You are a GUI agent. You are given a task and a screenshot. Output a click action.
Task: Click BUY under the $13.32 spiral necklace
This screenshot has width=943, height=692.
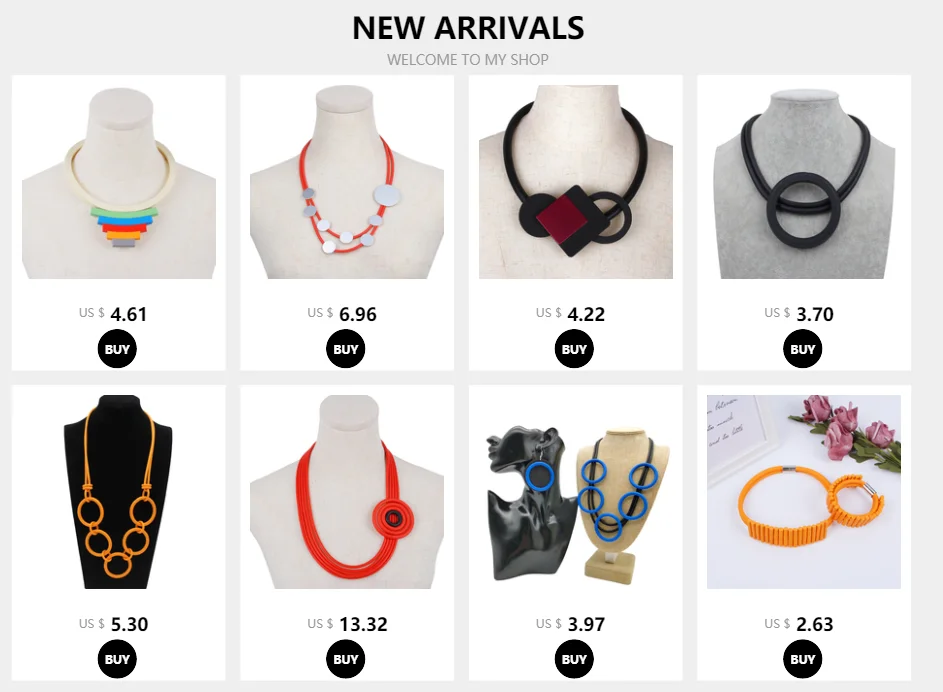point(346,659)
